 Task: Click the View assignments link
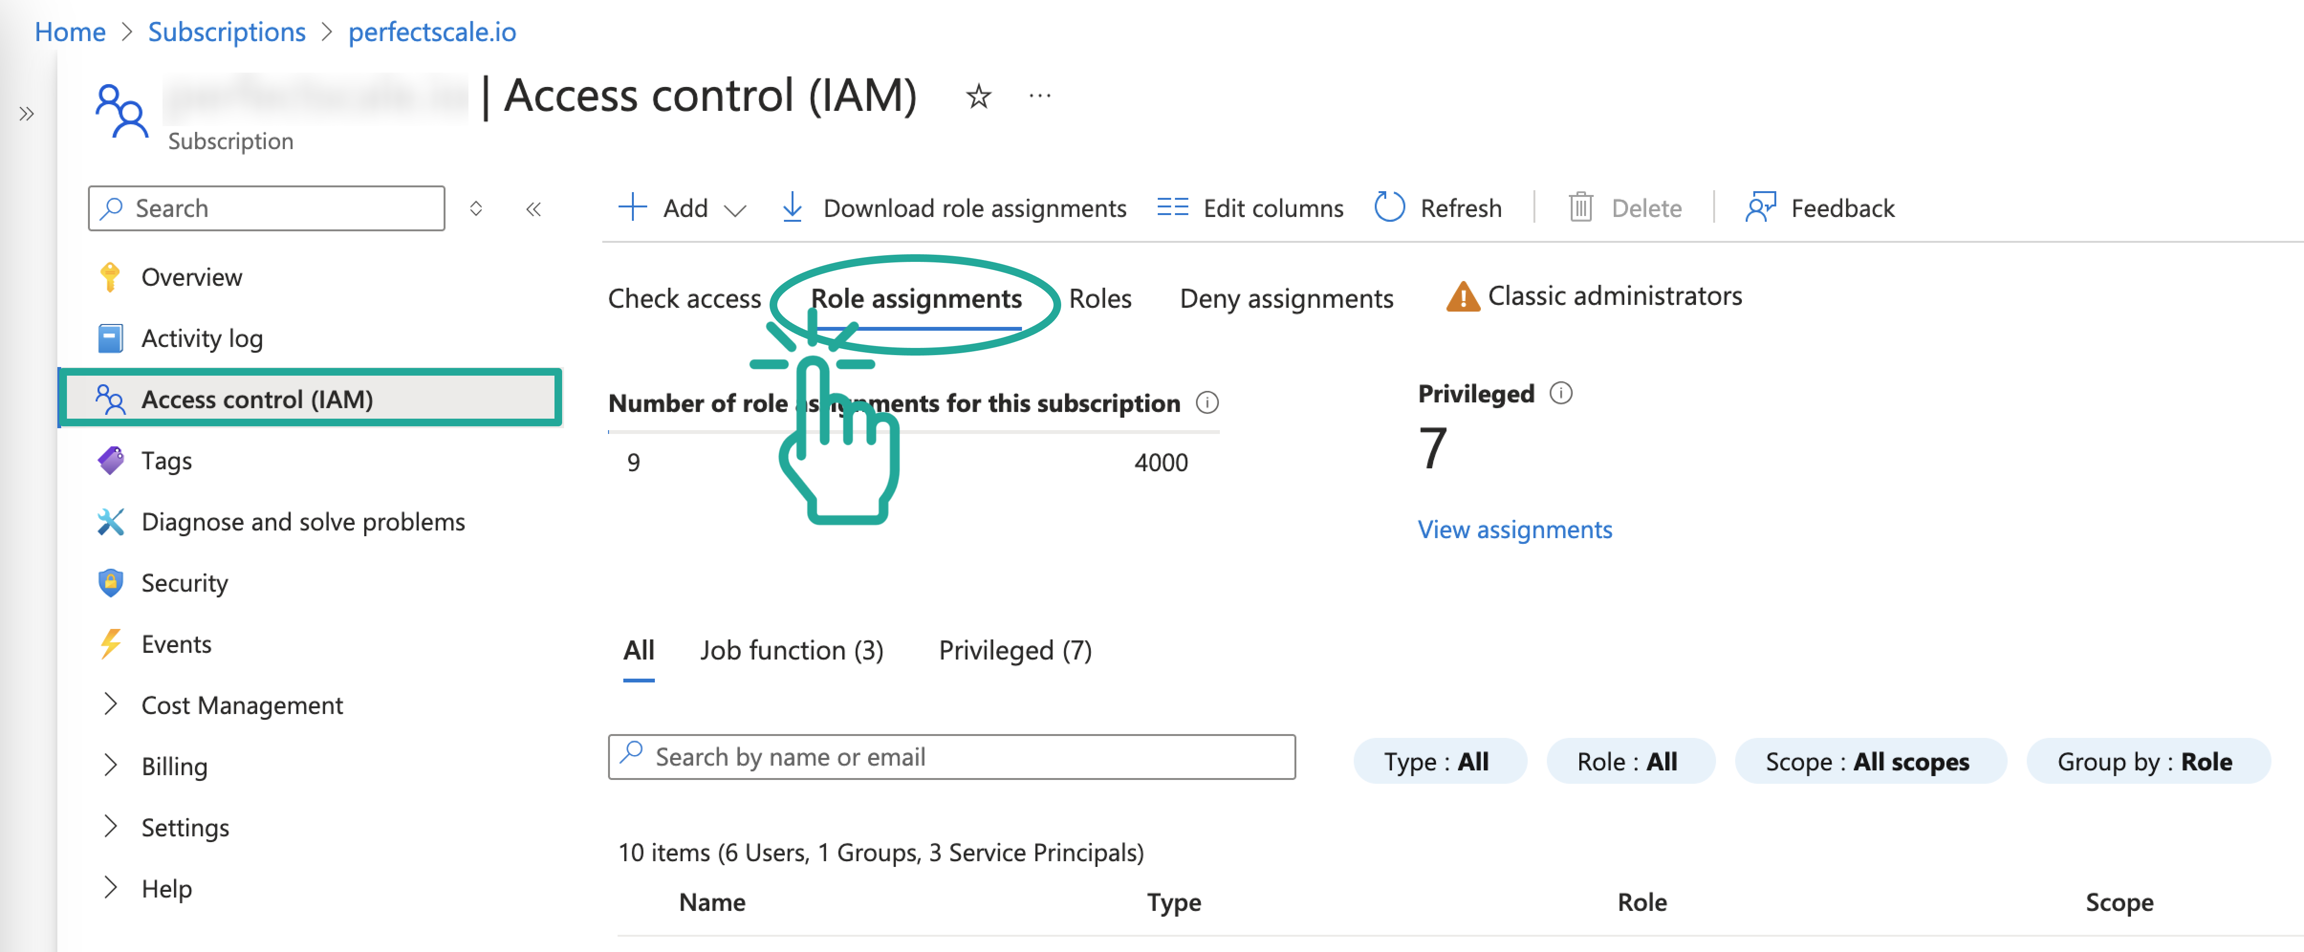(x=1514, y=529)
